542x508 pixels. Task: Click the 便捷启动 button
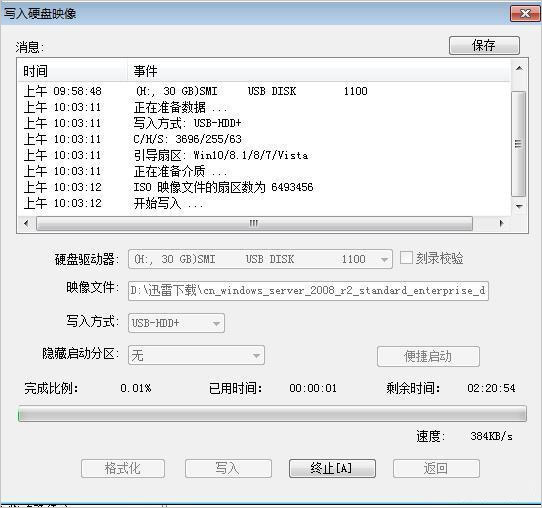428,356
